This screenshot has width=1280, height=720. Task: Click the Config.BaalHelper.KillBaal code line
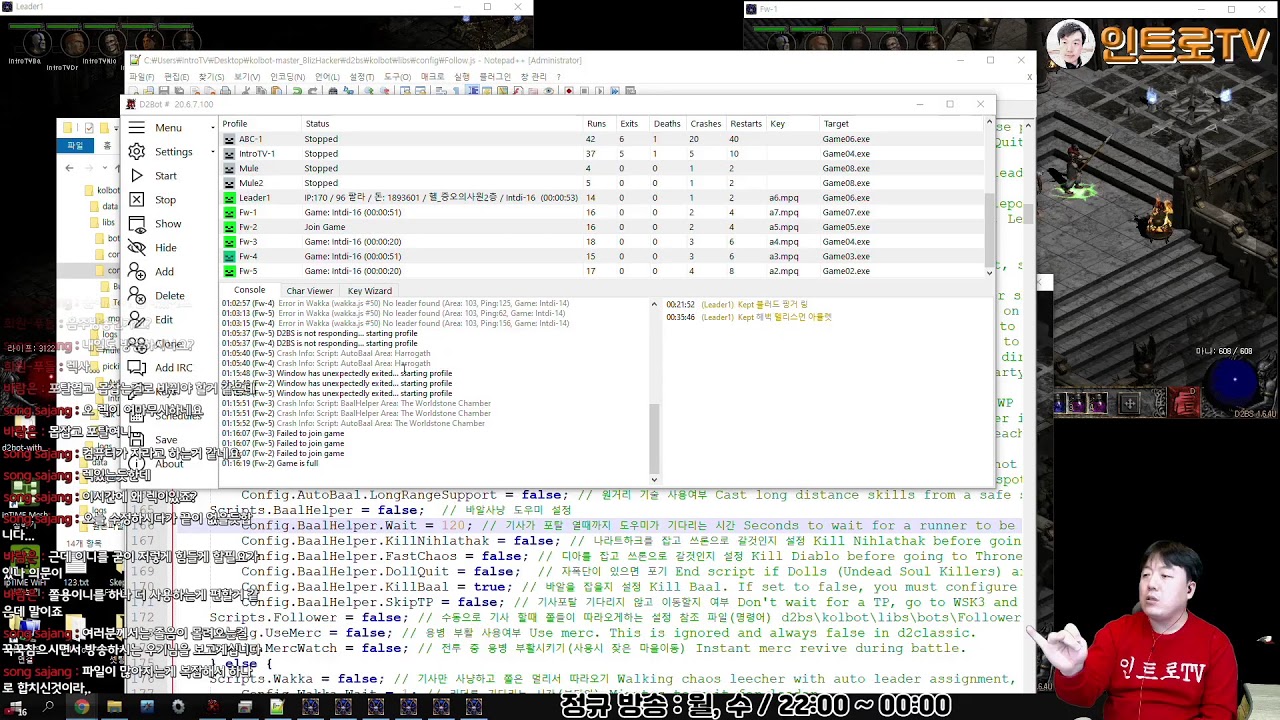(627, 587)
